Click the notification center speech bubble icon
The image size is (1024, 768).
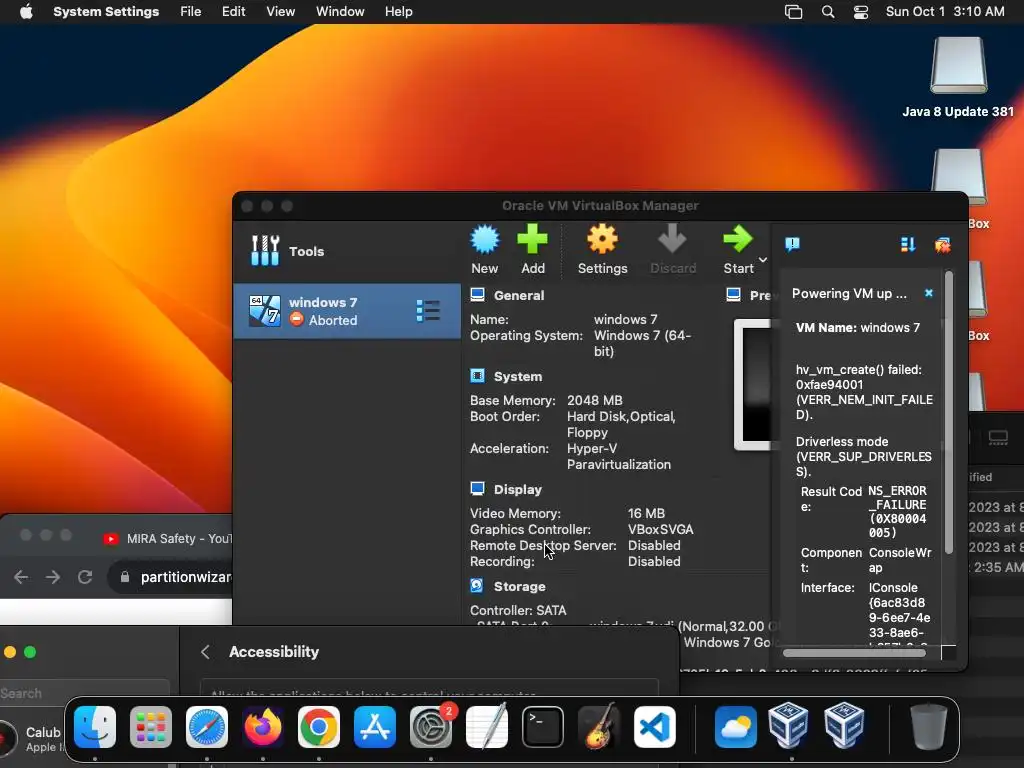click(792, 244)
